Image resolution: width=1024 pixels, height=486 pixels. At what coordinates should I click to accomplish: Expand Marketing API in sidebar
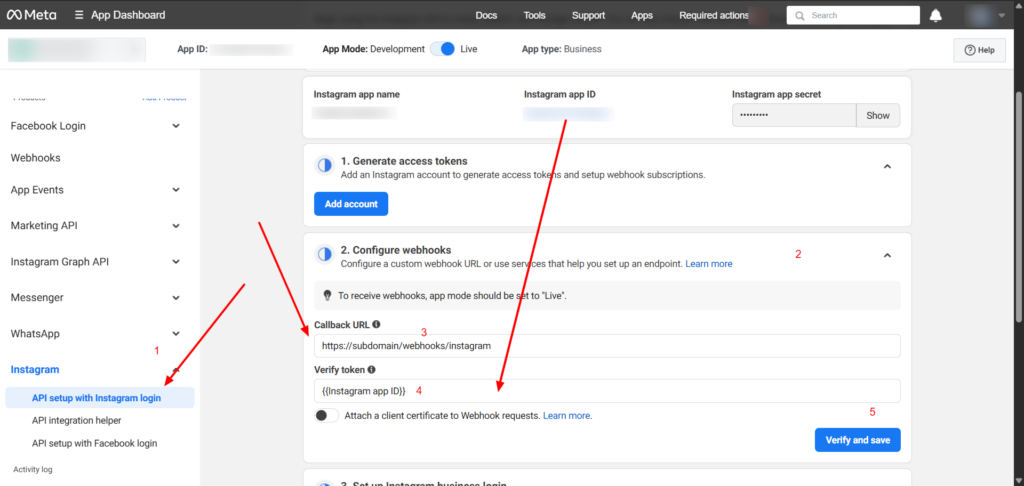176,226
